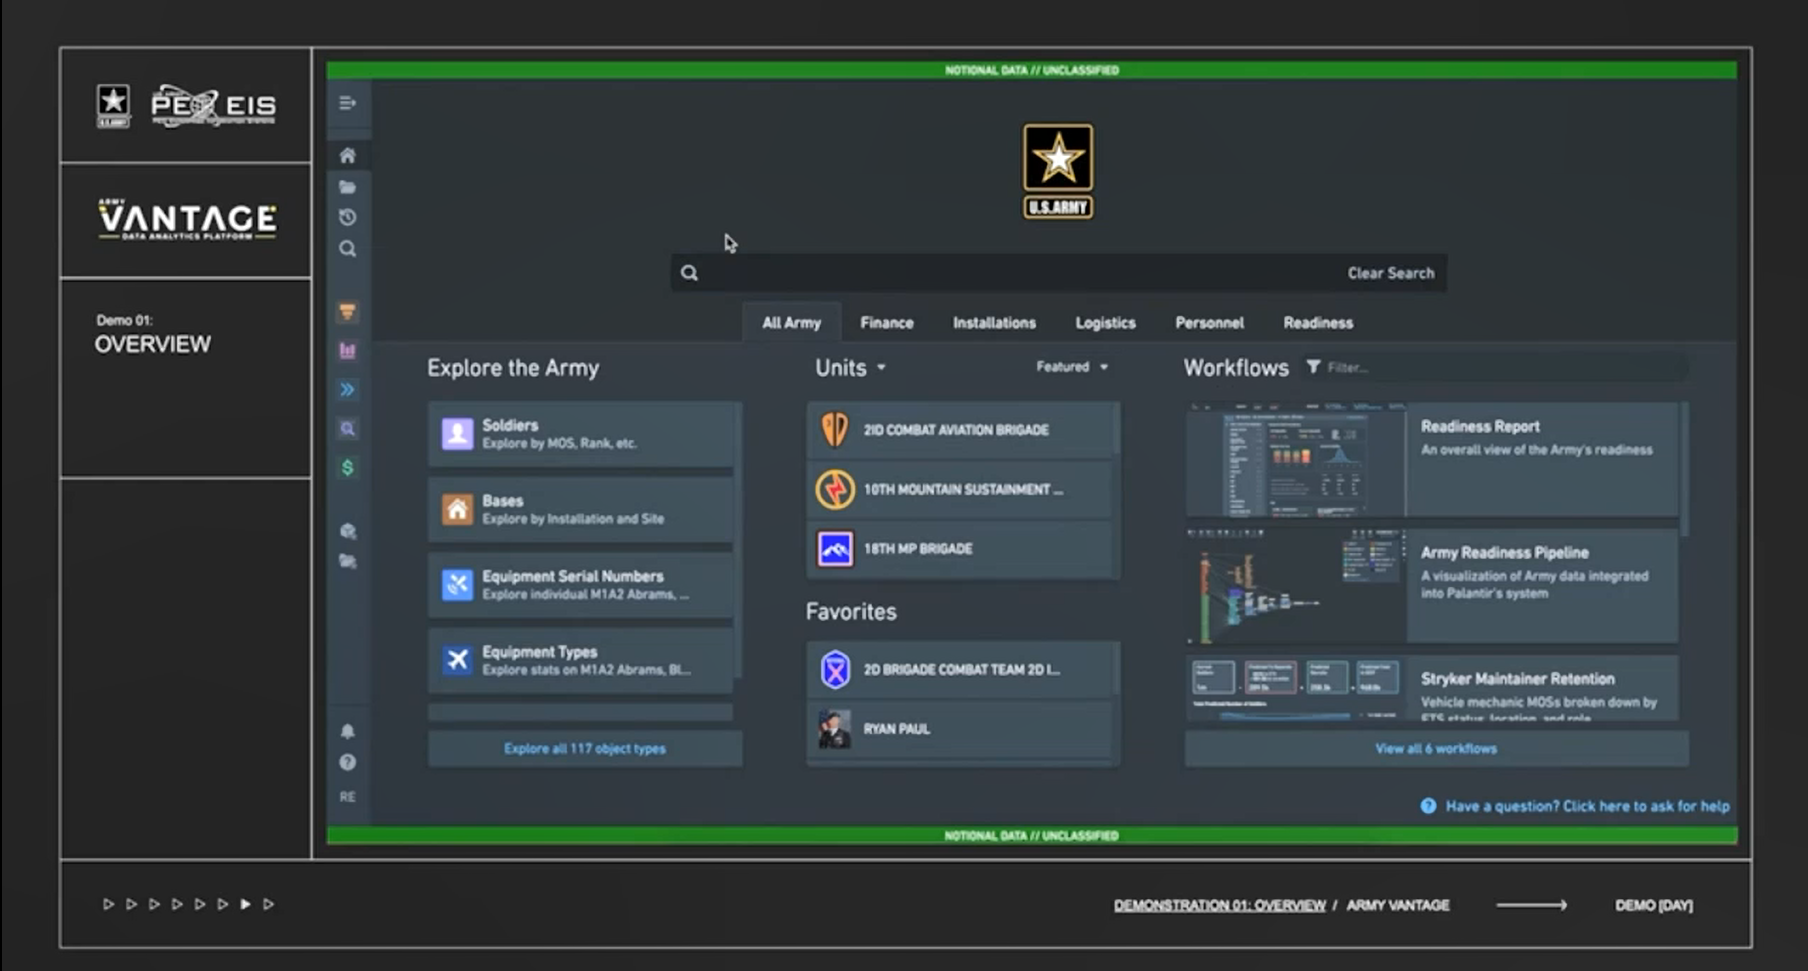The height and width of the screenshot is (971, 1808).
Task: Click Army Readiness Pipeline title
Action: coord(1504,552)
